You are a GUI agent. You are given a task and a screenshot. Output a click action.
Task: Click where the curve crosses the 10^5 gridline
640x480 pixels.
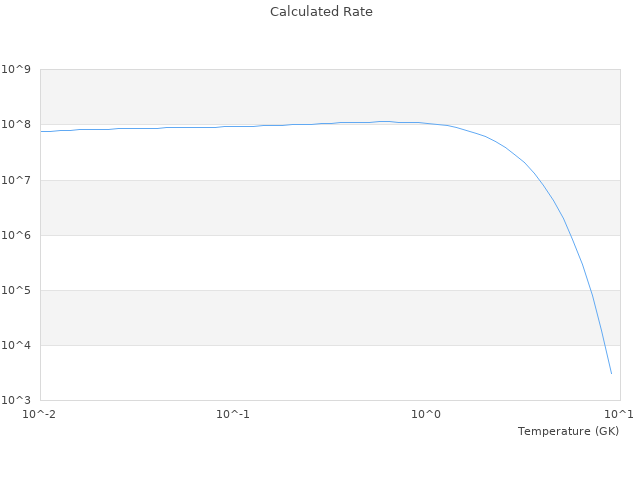[589, 290]
